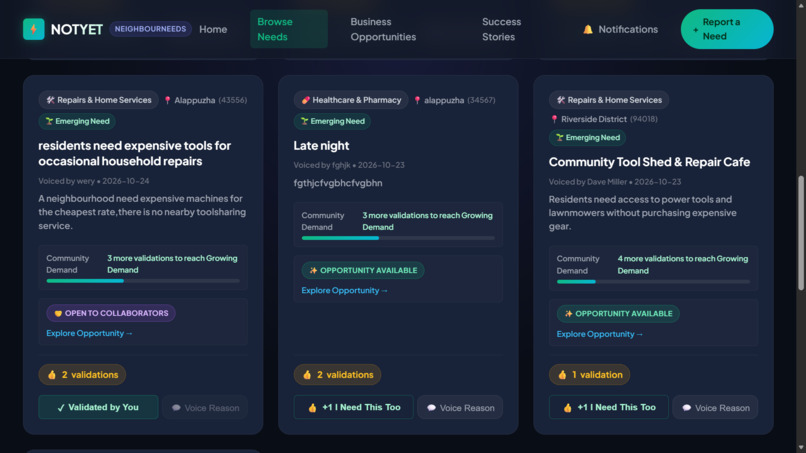The width and height of the screenshot is (806, 453).
Task: Click the location pin next to Riverside District
Action: pos(554,119)
